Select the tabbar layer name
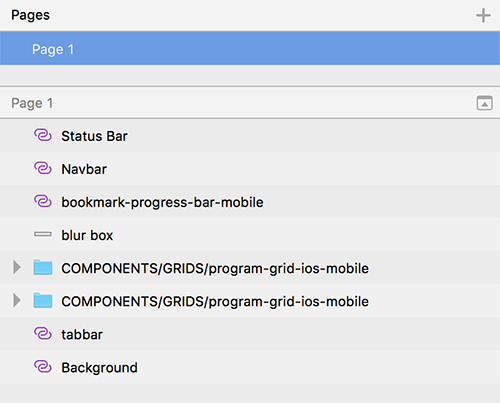Screen dimensions: 500x403 pos(82,334)
